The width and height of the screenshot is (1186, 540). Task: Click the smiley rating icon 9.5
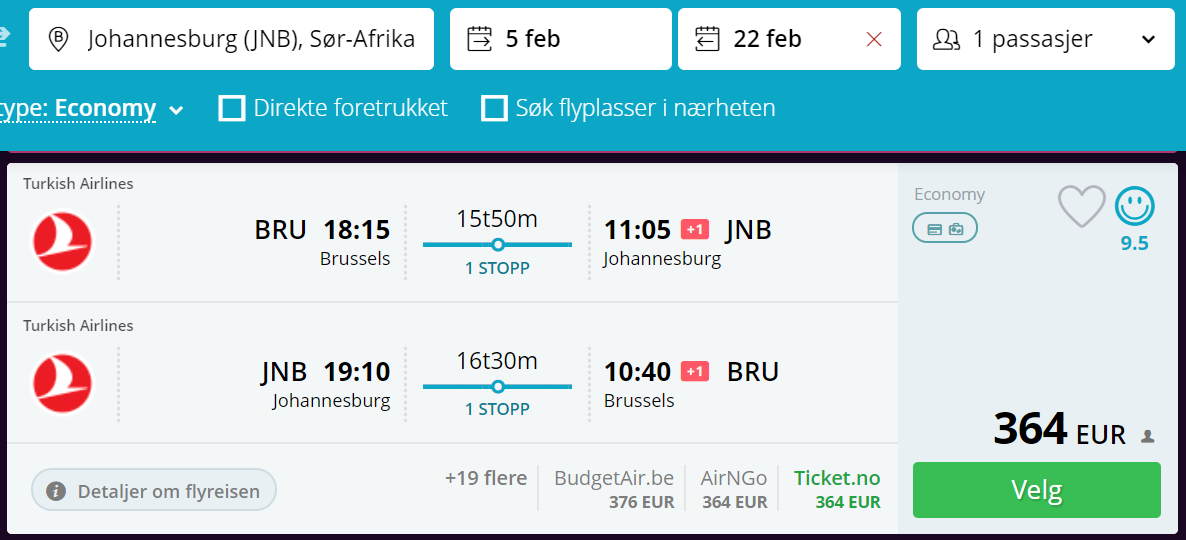click(x=1135, y=206)
